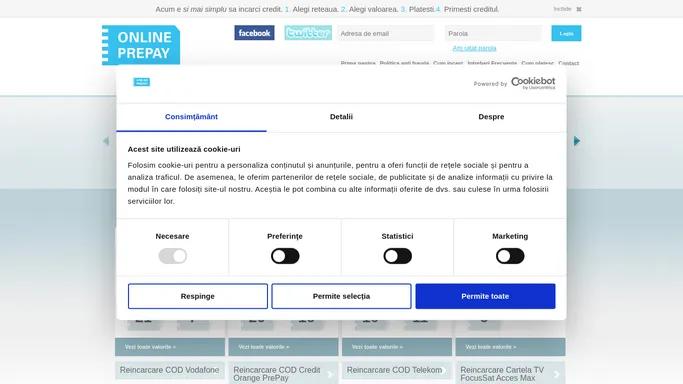
Task: Open Prima pagina navigation item
Action: click(358, 63)
